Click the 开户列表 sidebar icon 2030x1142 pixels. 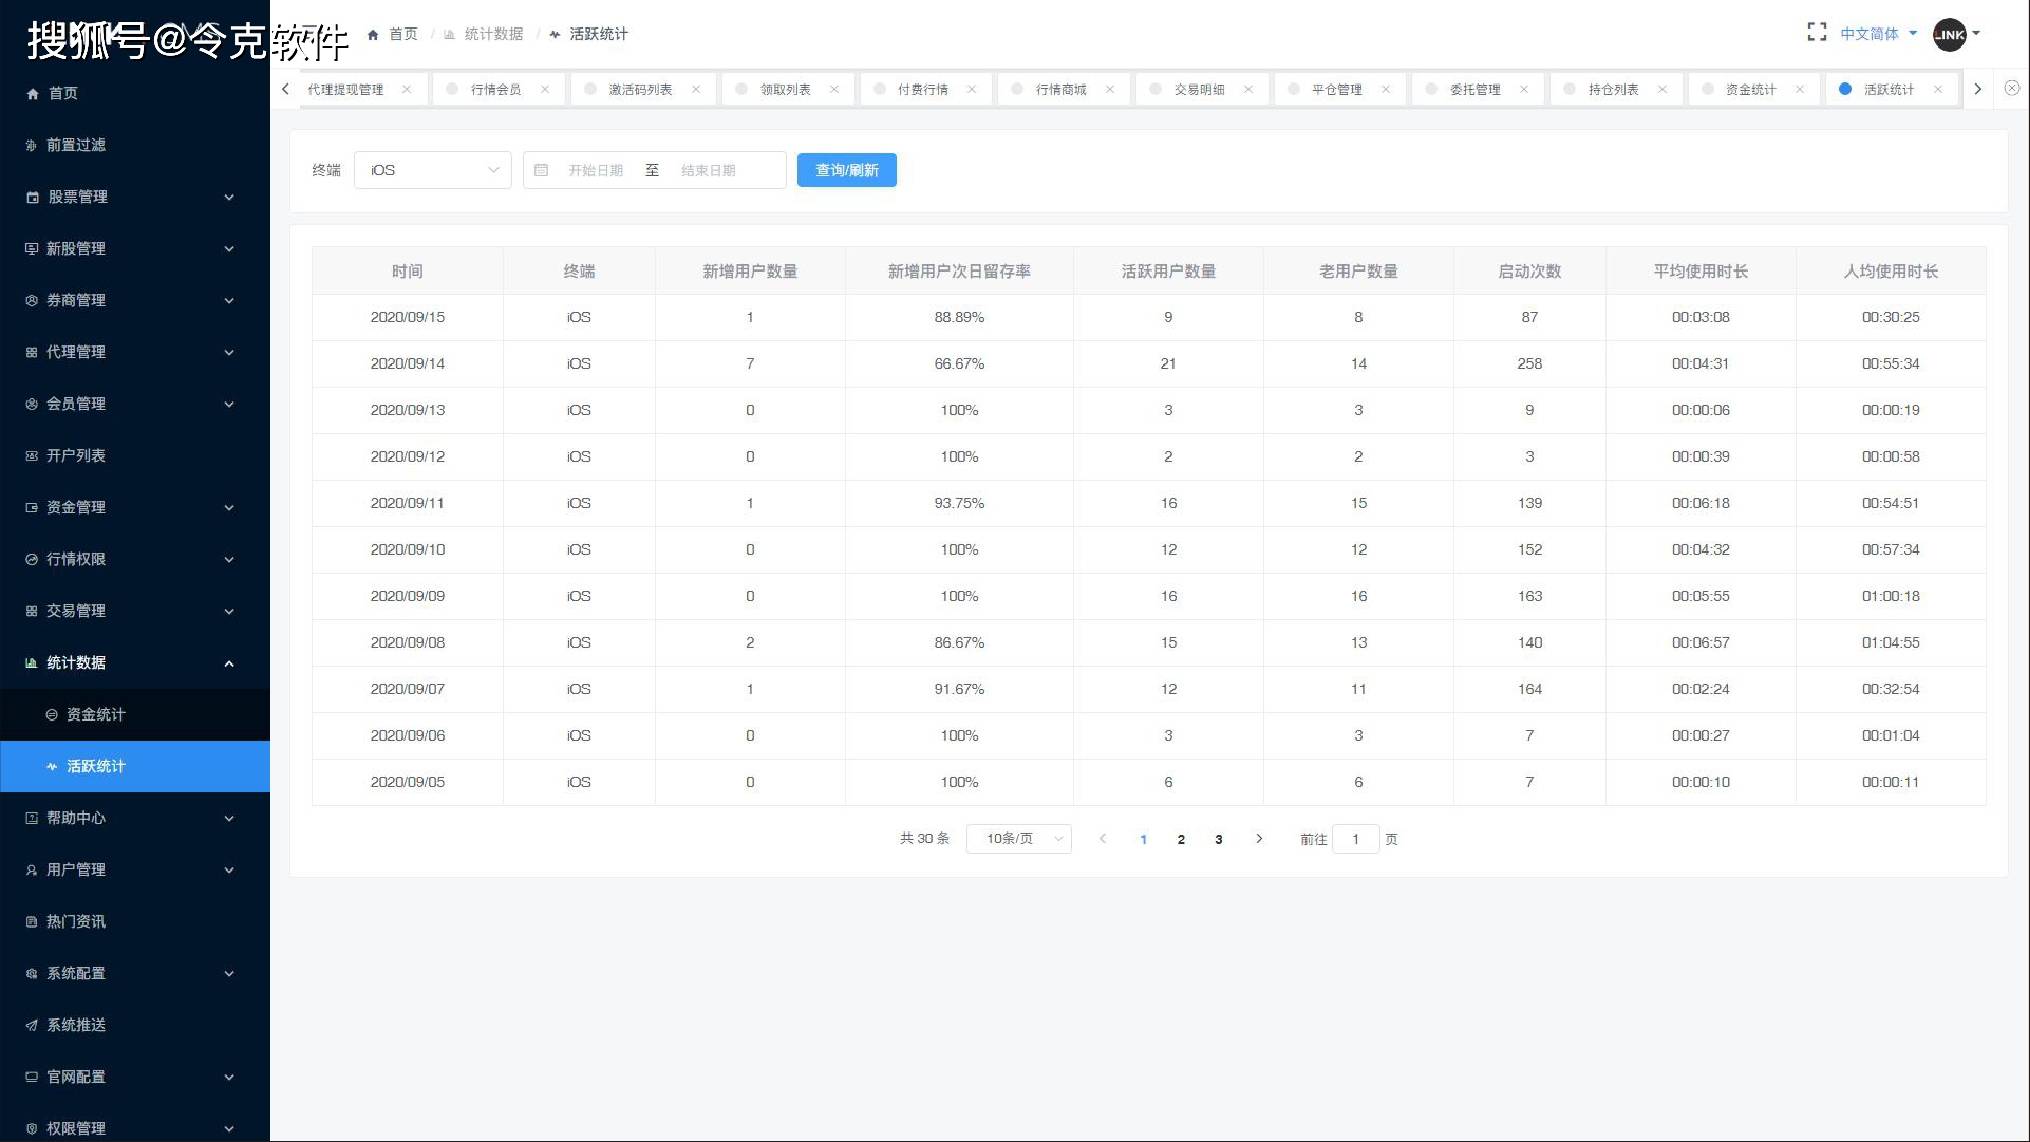point(31,456)
